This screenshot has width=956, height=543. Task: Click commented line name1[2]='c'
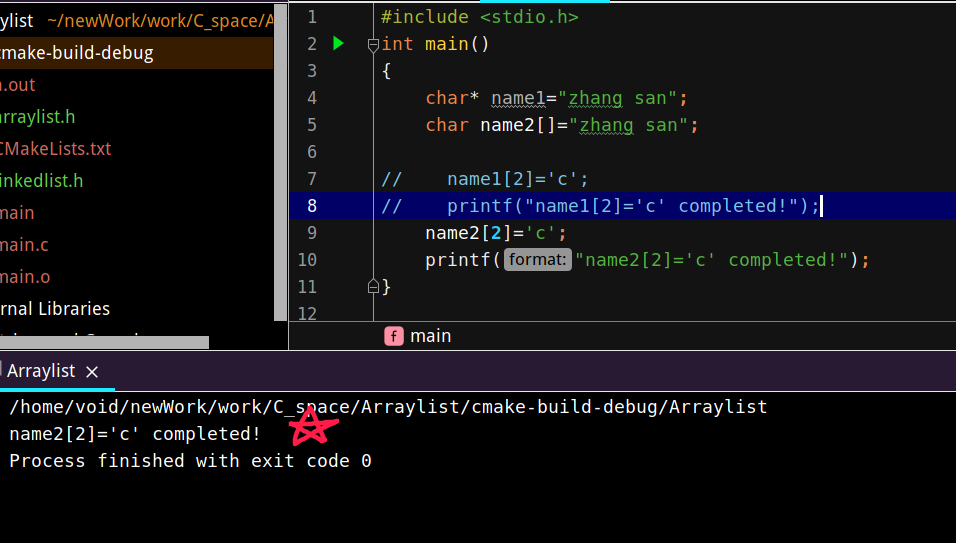[x=485, y=179]
